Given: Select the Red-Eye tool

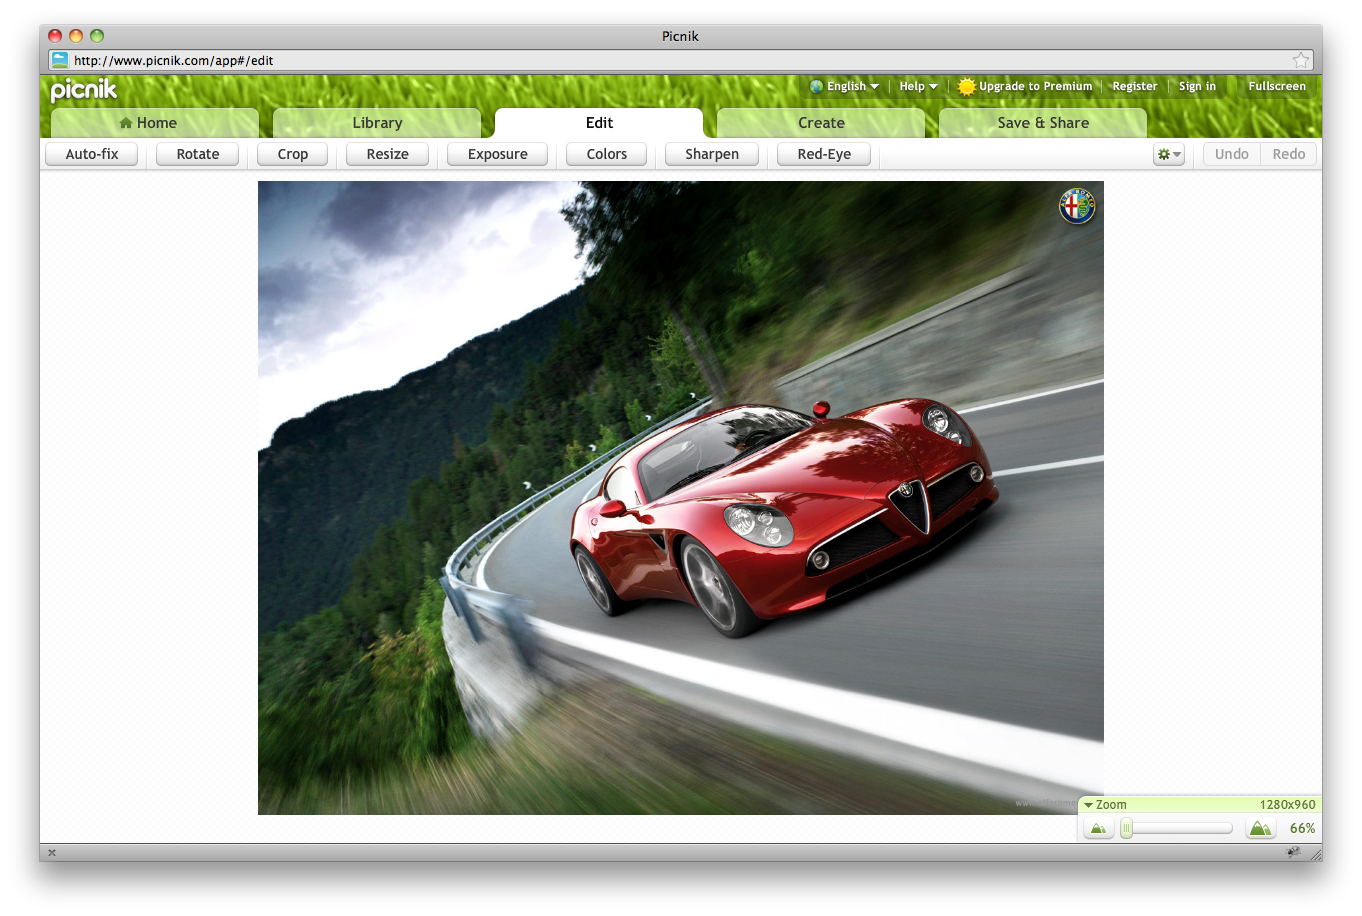Looking at the screenshot, I should pyautogui.click(x=824, y=154).
